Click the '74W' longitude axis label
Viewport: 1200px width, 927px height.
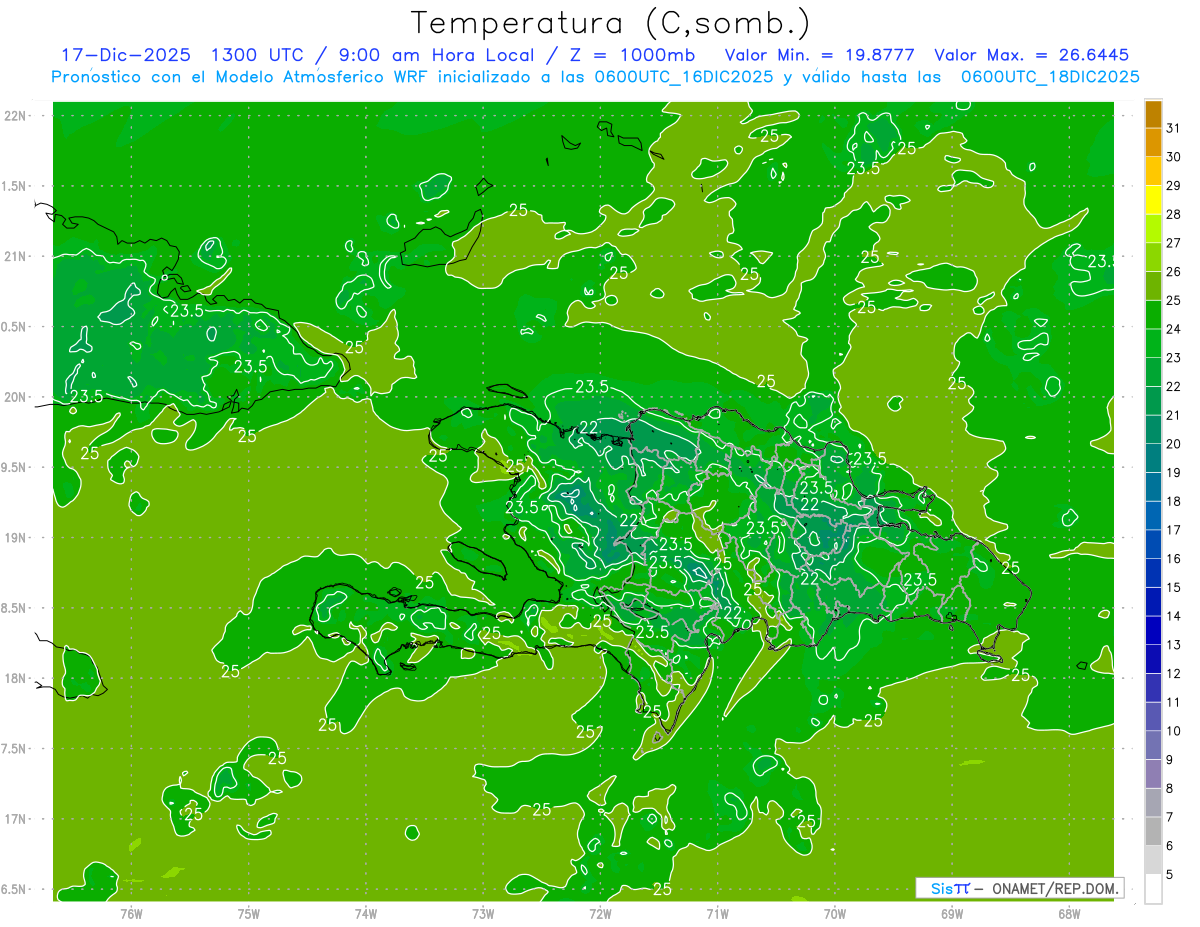[366, 913]
